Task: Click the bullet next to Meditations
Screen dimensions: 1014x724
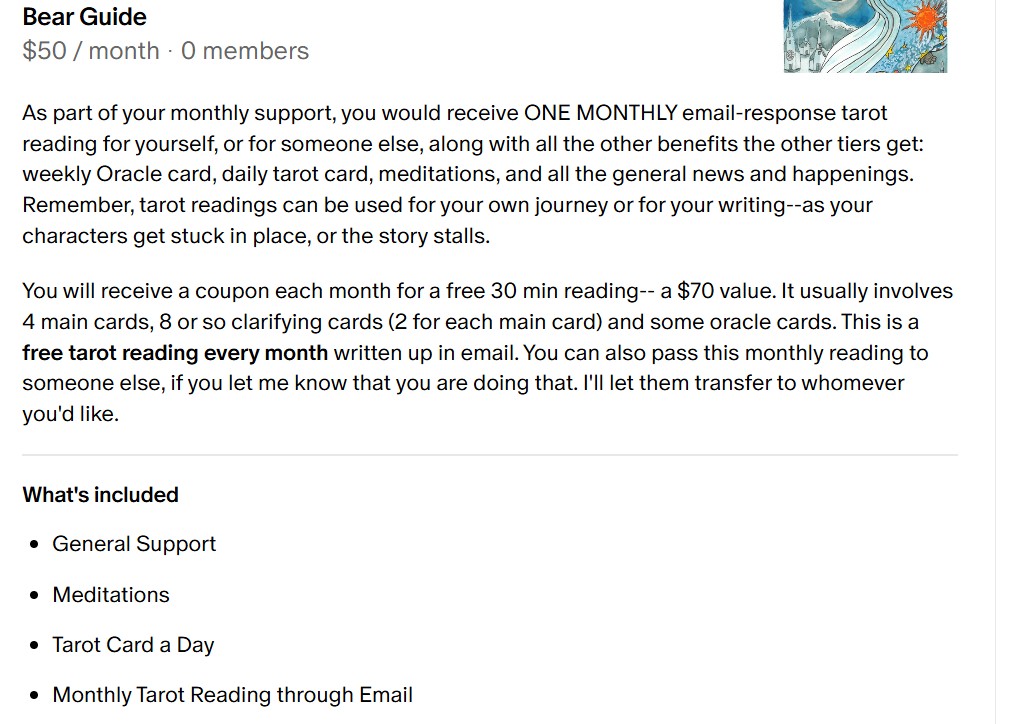Action: tap(35, 596)
